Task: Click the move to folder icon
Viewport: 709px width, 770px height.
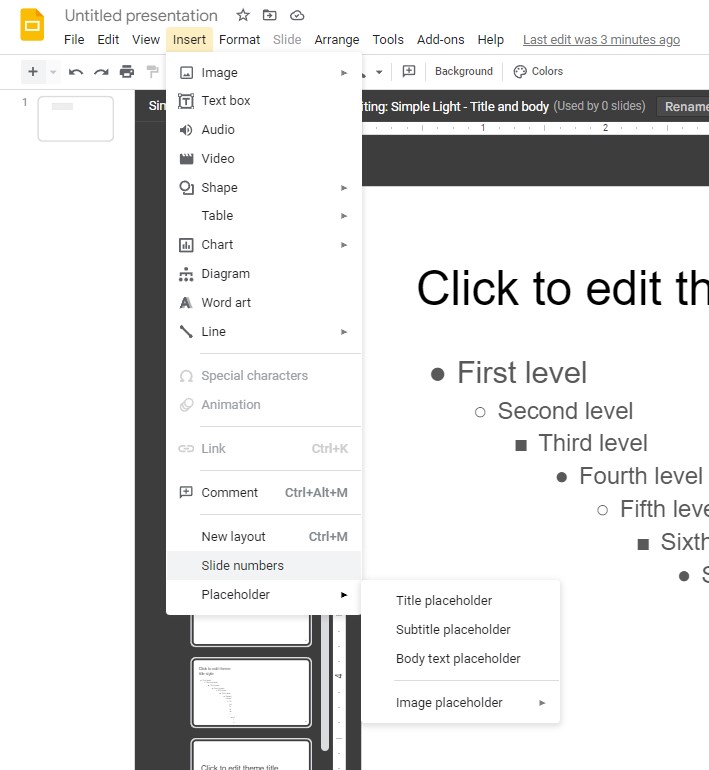Action: tap(270, 15)
